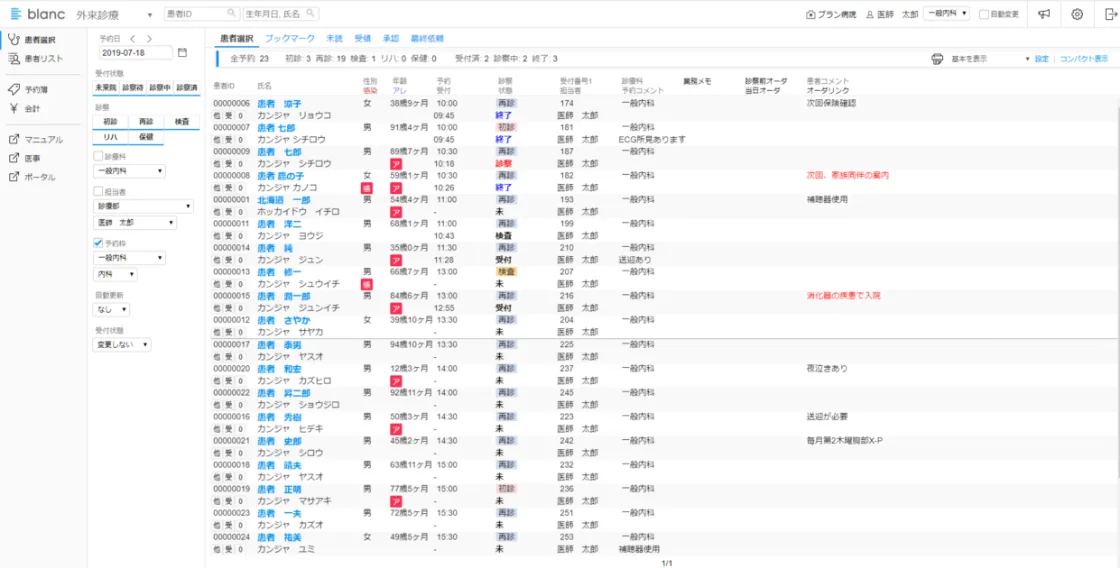Screen dimensions: 1120x568
Task: Enable the 診療科 filter checkbox
Action: tap(99, 155)
